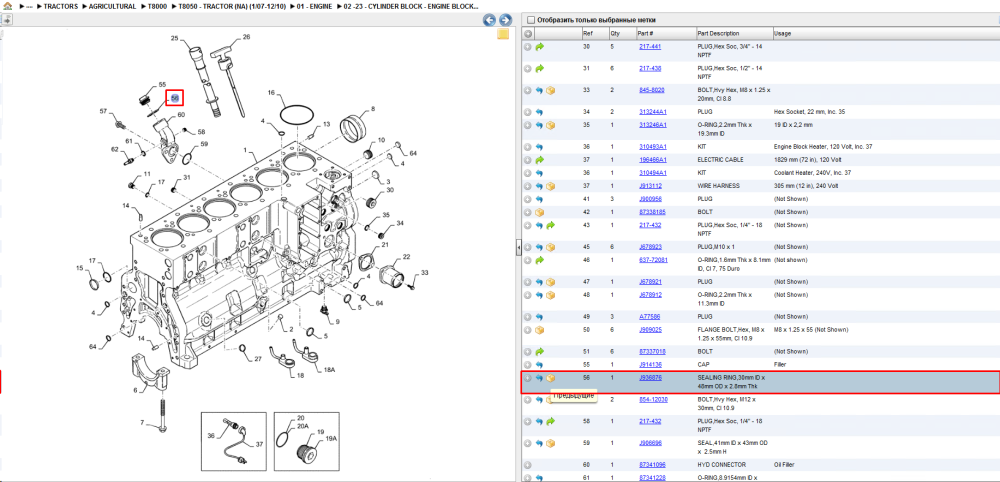
Task: Click green arrow icon in ELECTRIC CABLE row
Action: (x=540, y=159)
